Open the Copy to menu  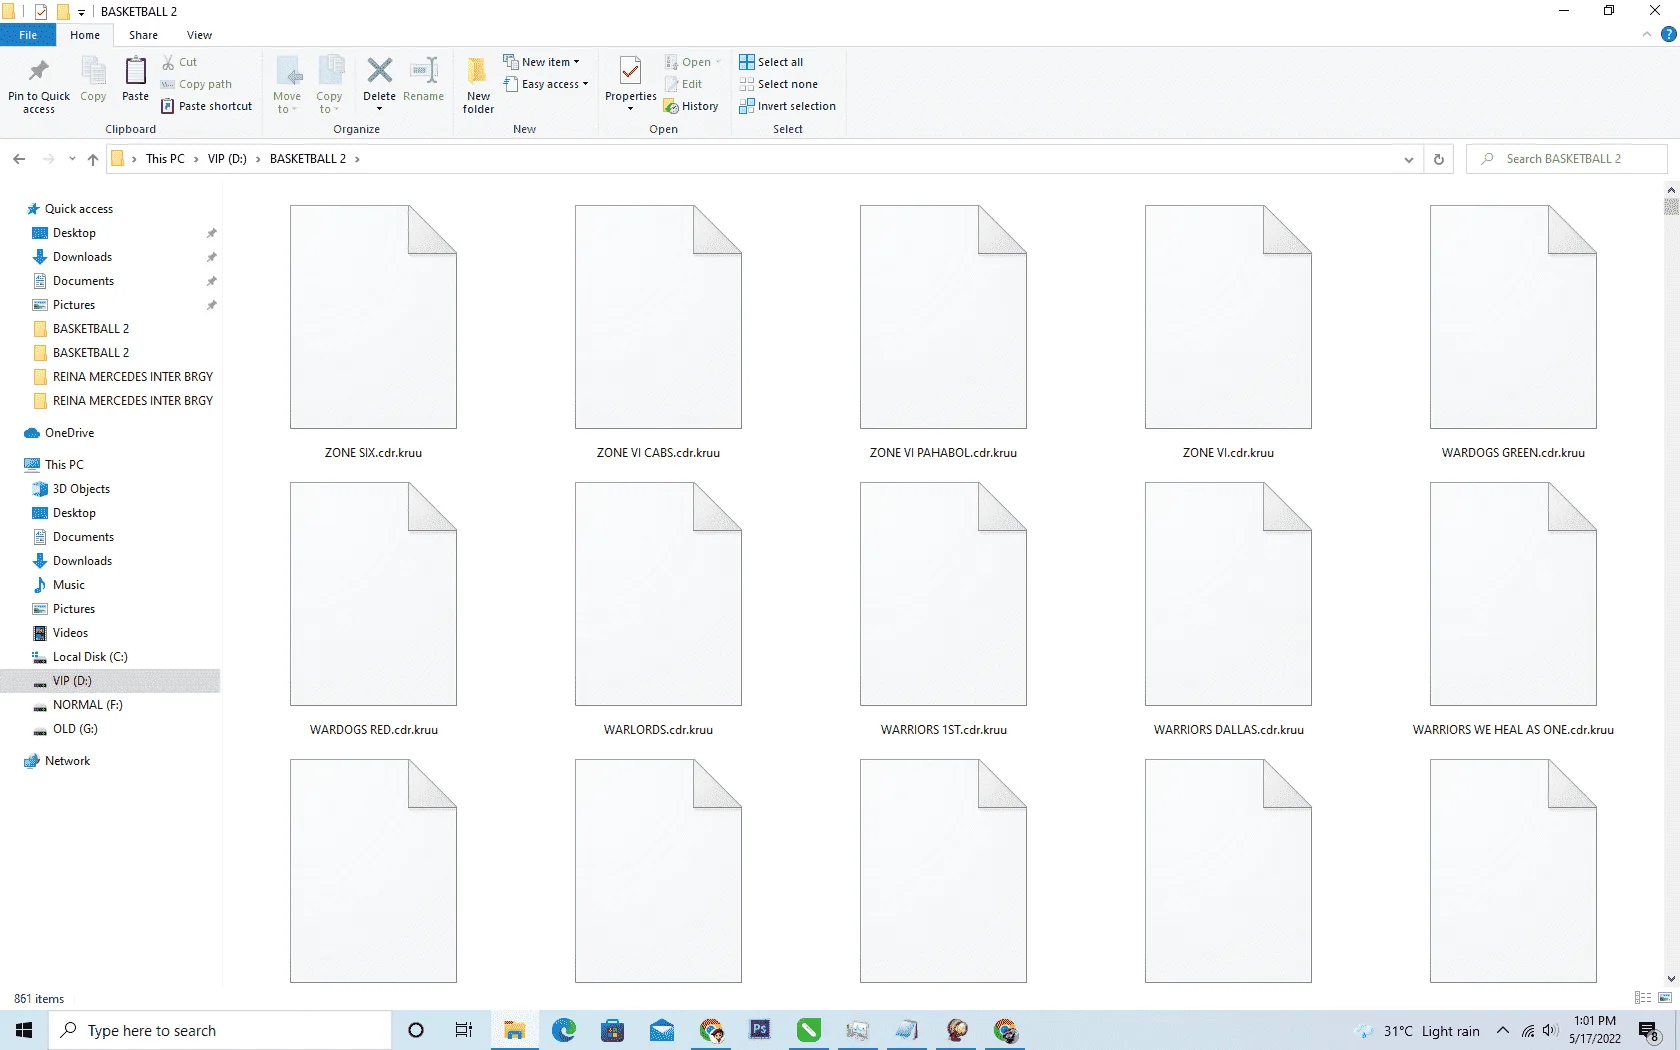pos(329,85)
